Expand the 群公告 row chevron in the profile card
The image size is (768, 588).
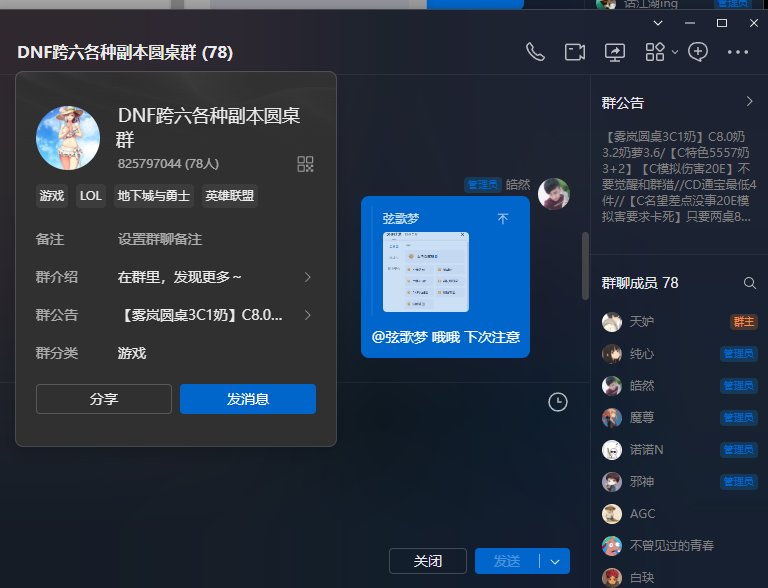308,315
